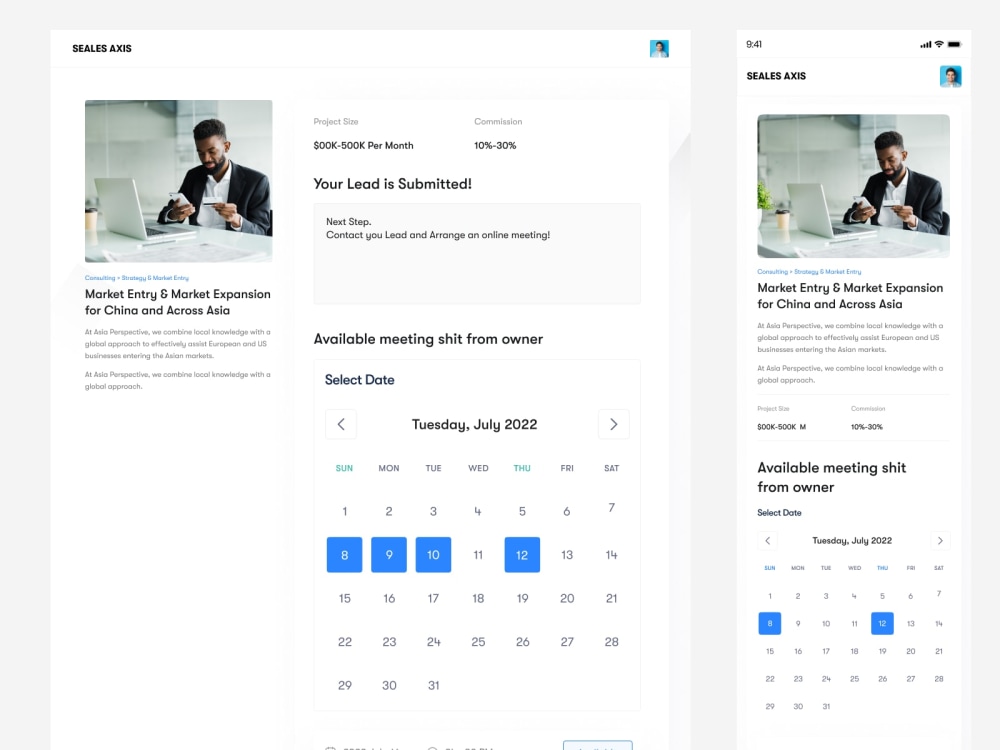1000x750 pixels.
Task: Click the 9:41 clock in mobile status bar
Action: click(754, 44)
